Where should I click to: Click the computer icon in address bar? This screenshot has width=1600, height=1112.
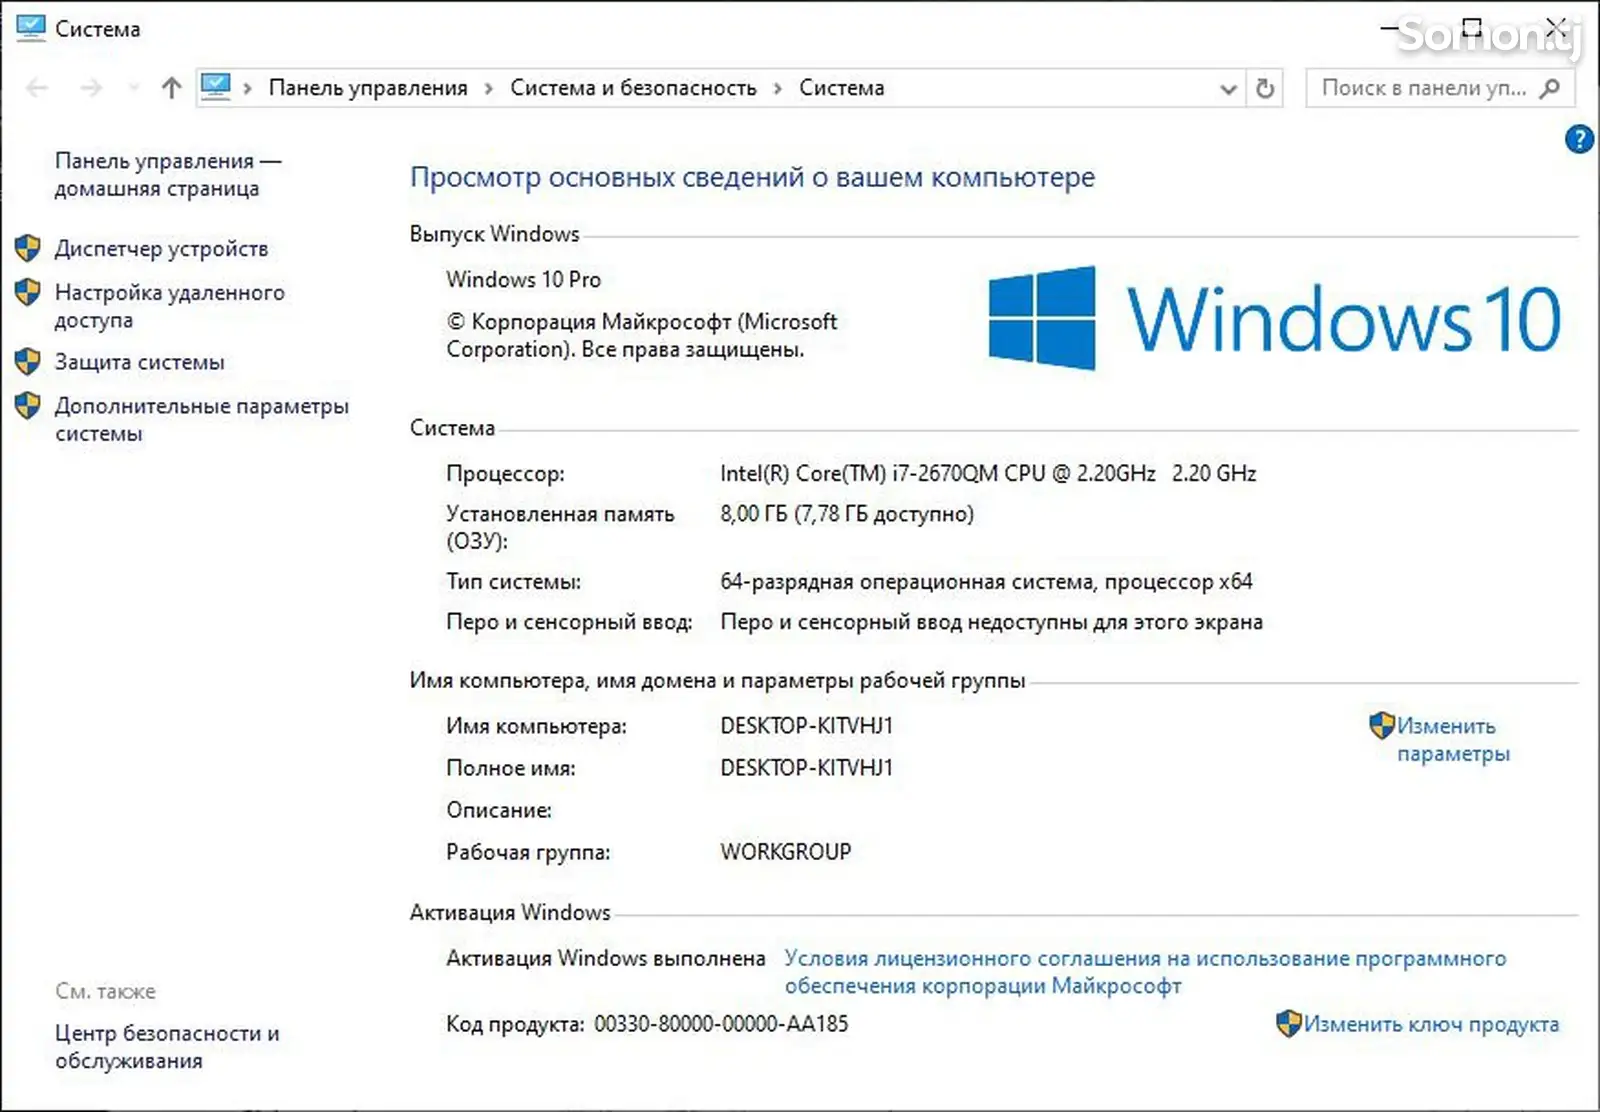pyautogui.click(x=216, y=88)
